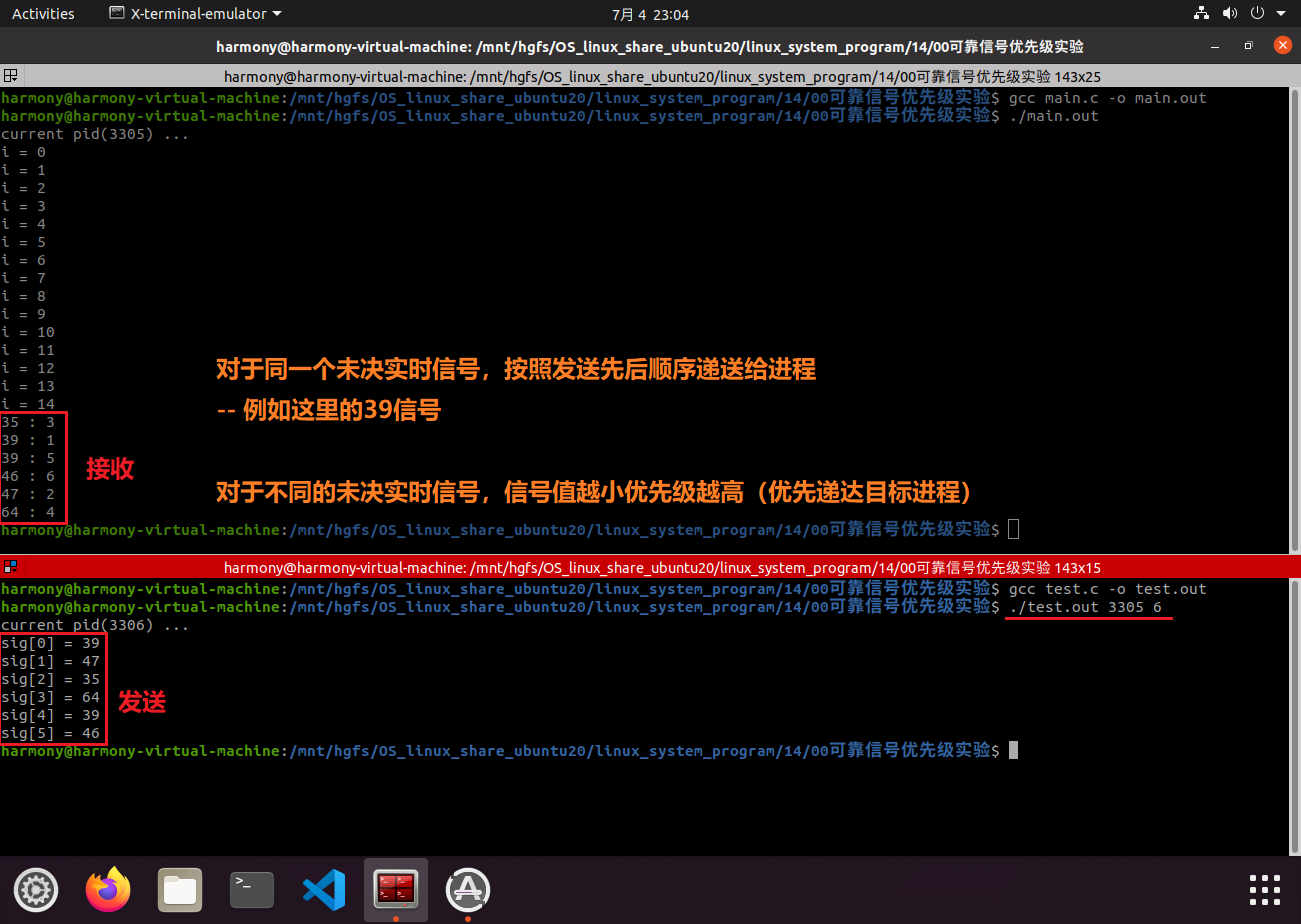Click the upper terminal scrollbar

[1296, 318]
